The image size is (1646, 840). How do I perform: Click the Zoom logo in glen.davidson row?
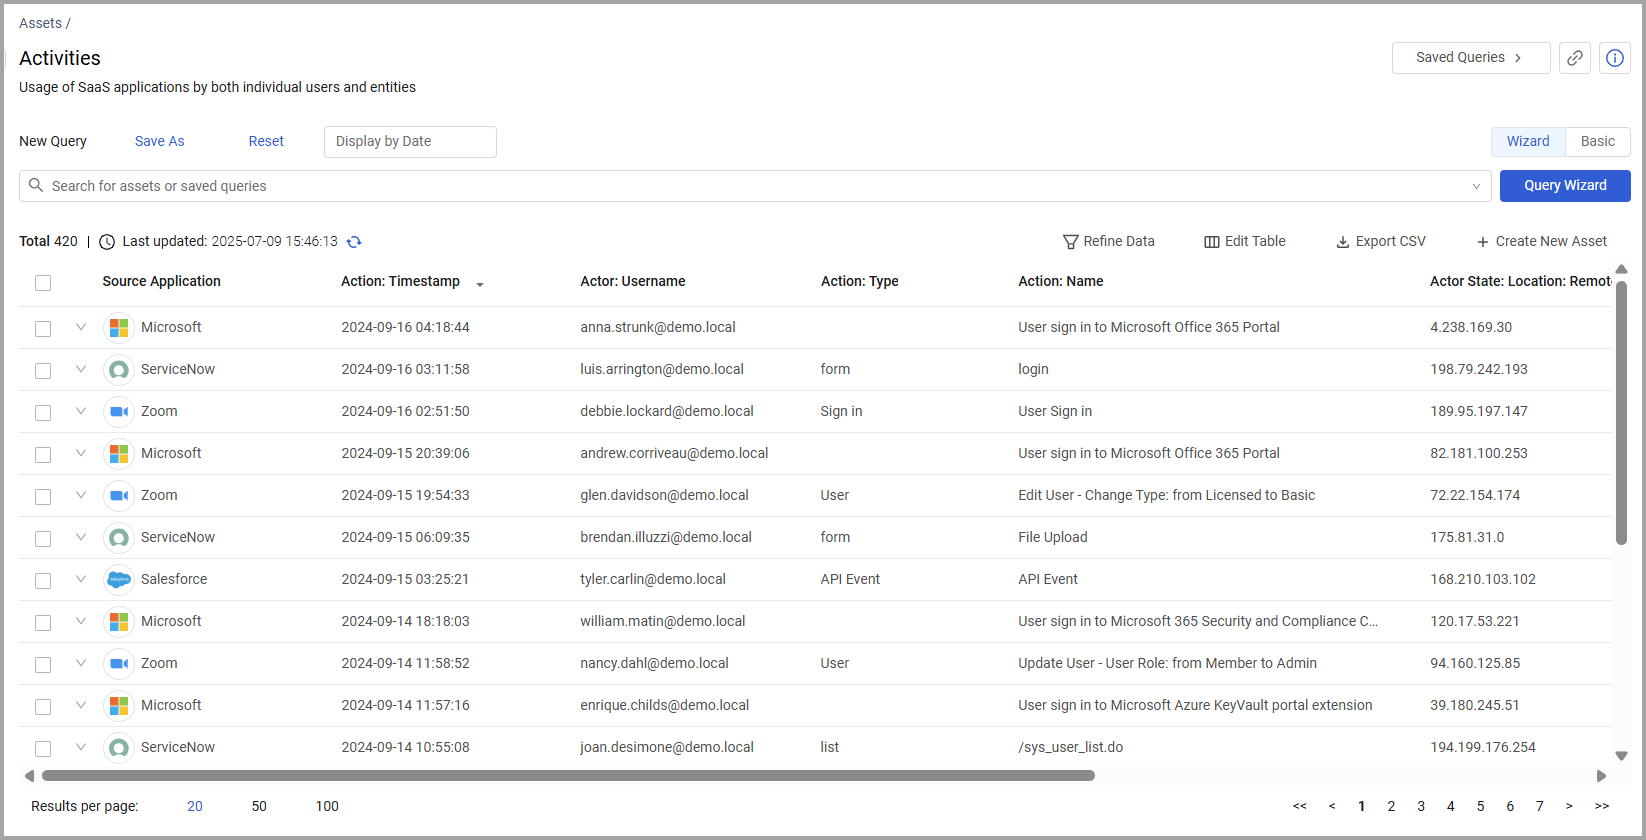pyautogui.click(x=119, y=496)
